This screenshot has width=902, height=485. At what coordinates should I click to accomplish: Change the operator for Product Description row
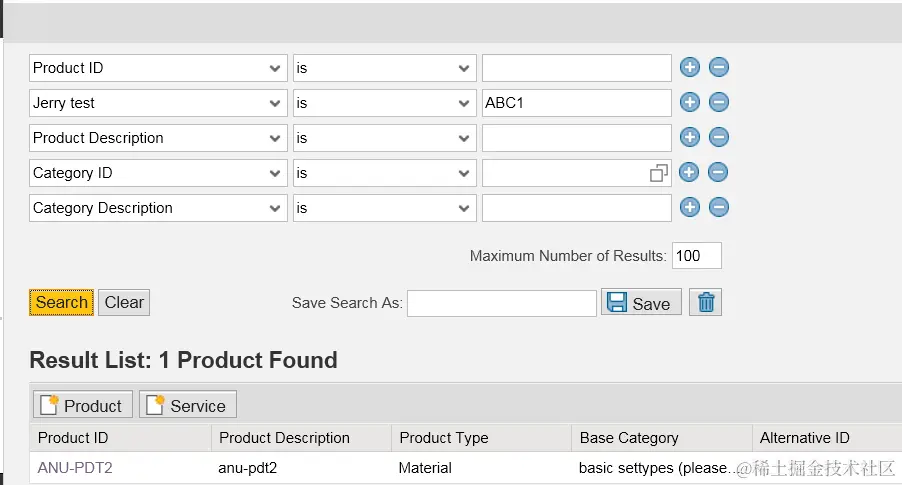click(385, 138)
